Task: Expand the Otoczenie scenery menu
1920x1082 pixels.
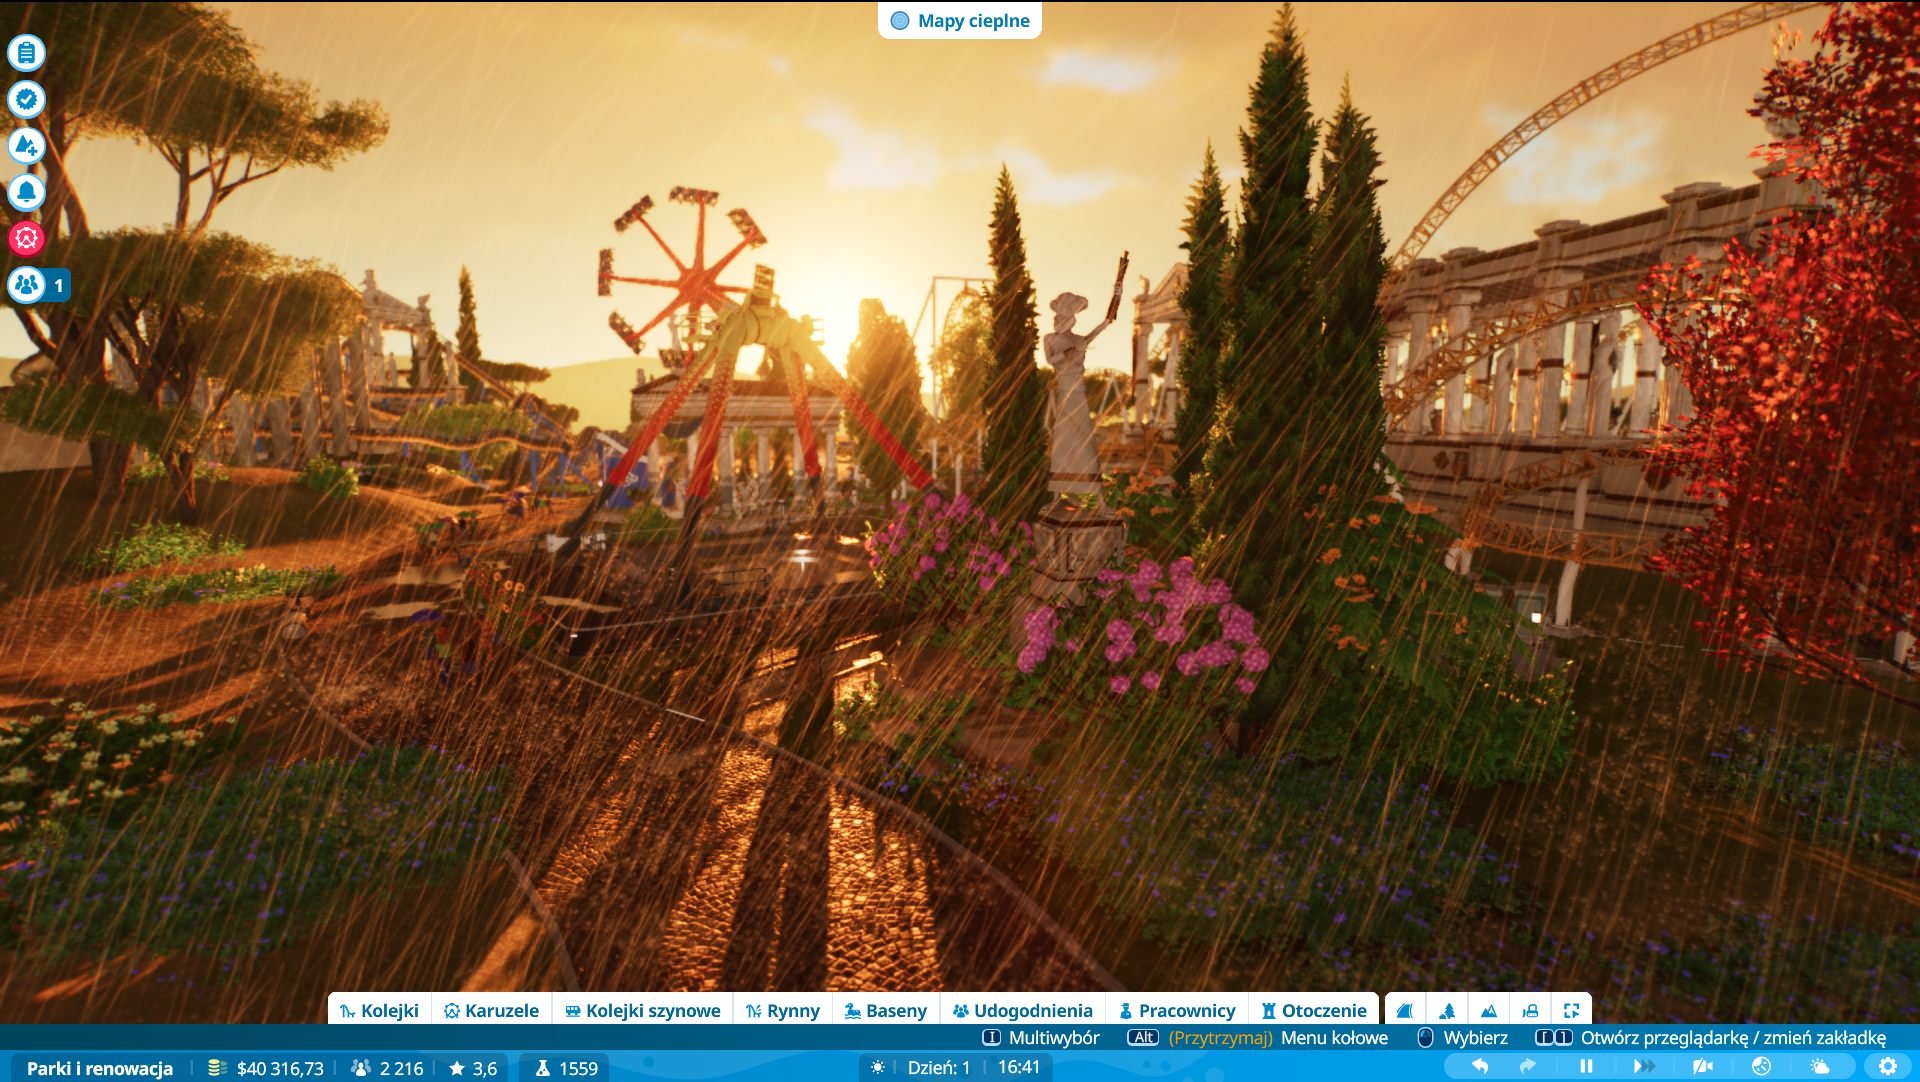Action: (x=1313, y=1011)
